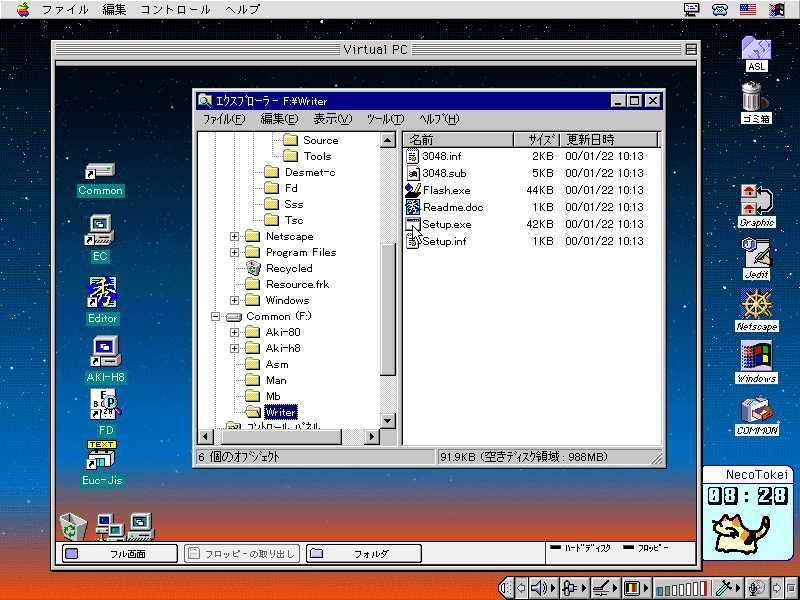
Task: Launch the Graphic converter desktop icon
Action: pos(757,200)
